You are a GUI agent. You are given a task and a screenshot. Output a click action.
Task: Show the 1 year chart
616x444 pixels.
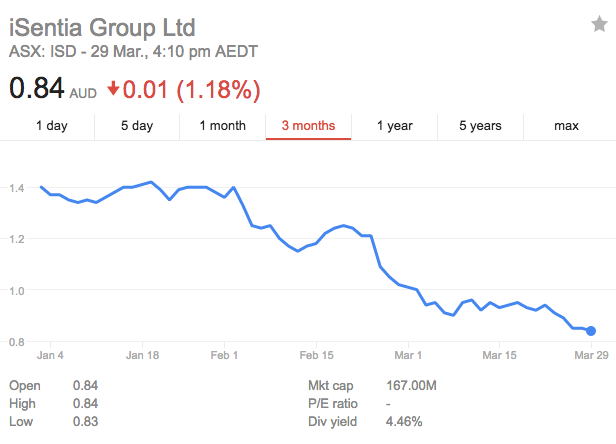pos(394,126)
